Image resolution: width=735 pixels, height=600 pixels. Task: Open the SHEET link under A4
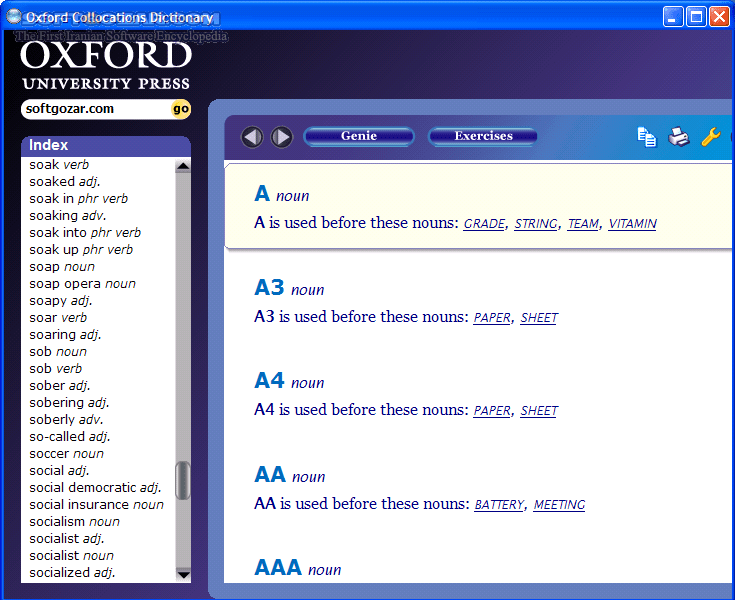coord(539,411)
